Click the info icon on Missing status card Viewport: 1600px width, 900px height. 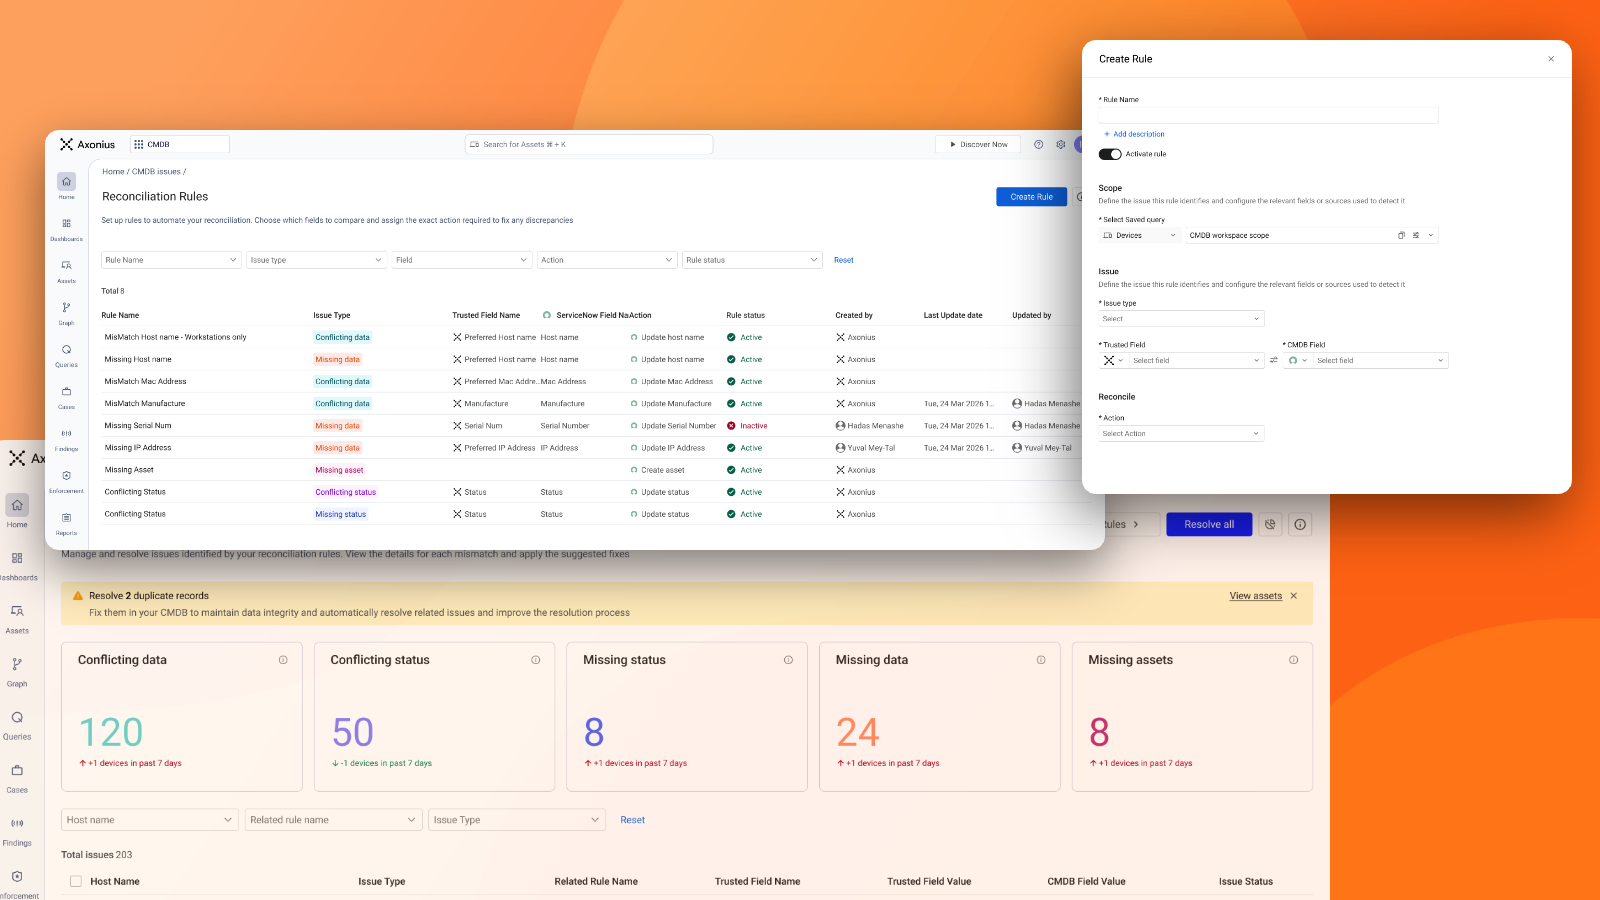789,660
